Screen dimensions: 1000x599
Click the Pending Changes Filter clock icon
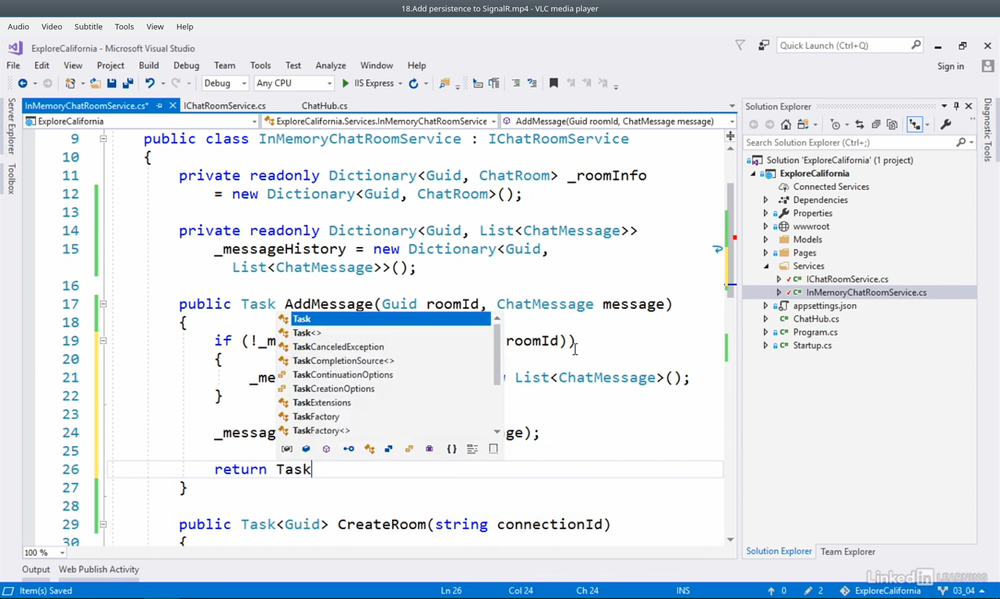[x=835, y=124]
